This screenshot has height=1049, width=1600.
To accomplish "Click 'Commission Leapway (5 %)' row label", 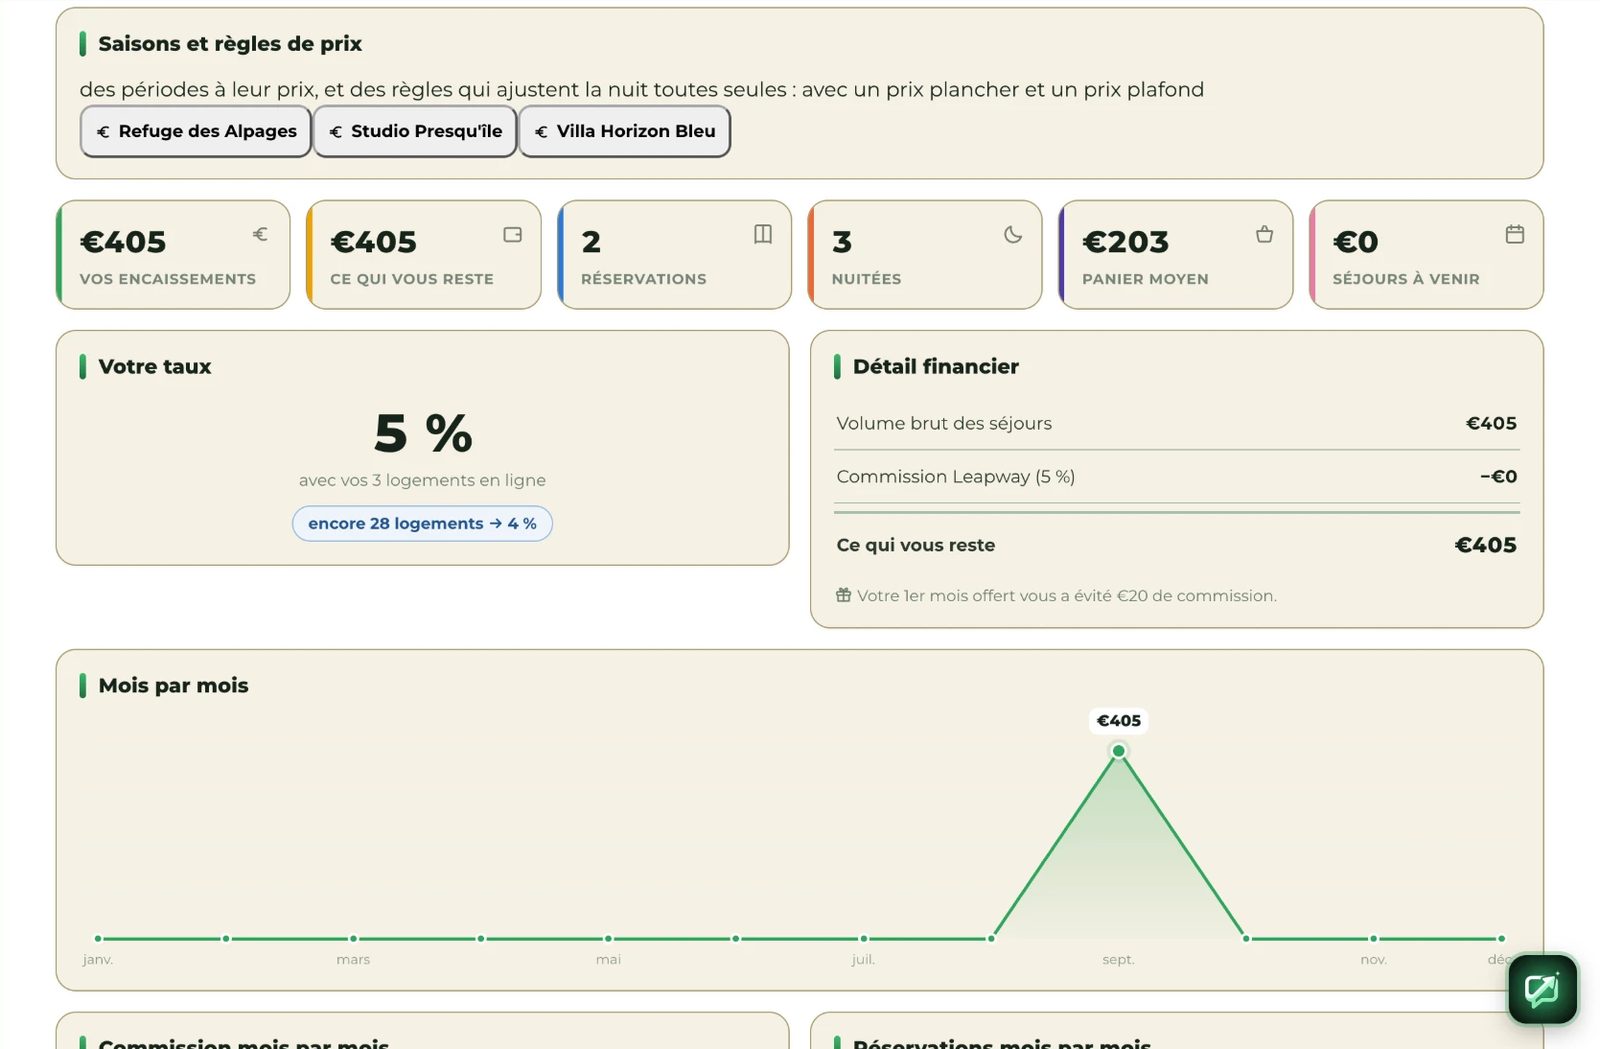I will tap(956, 476).
